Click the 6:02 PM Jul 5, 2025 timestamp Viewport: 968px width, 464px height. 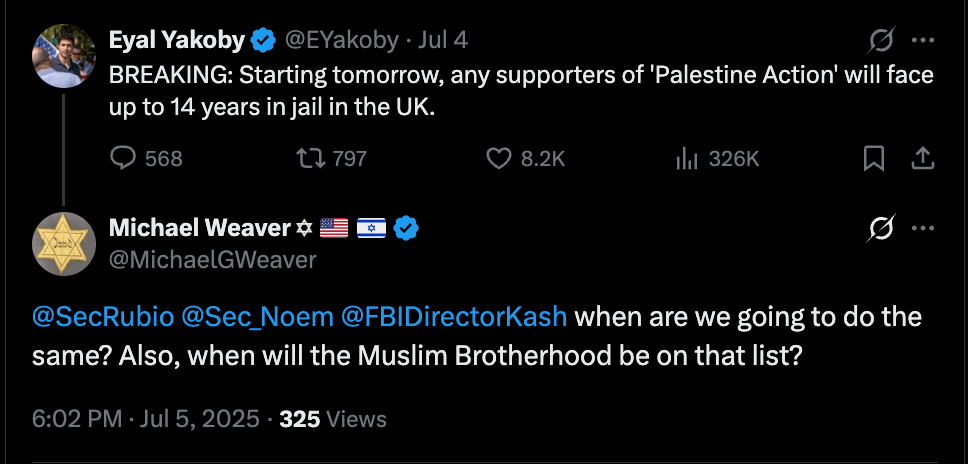coord(147,418)
